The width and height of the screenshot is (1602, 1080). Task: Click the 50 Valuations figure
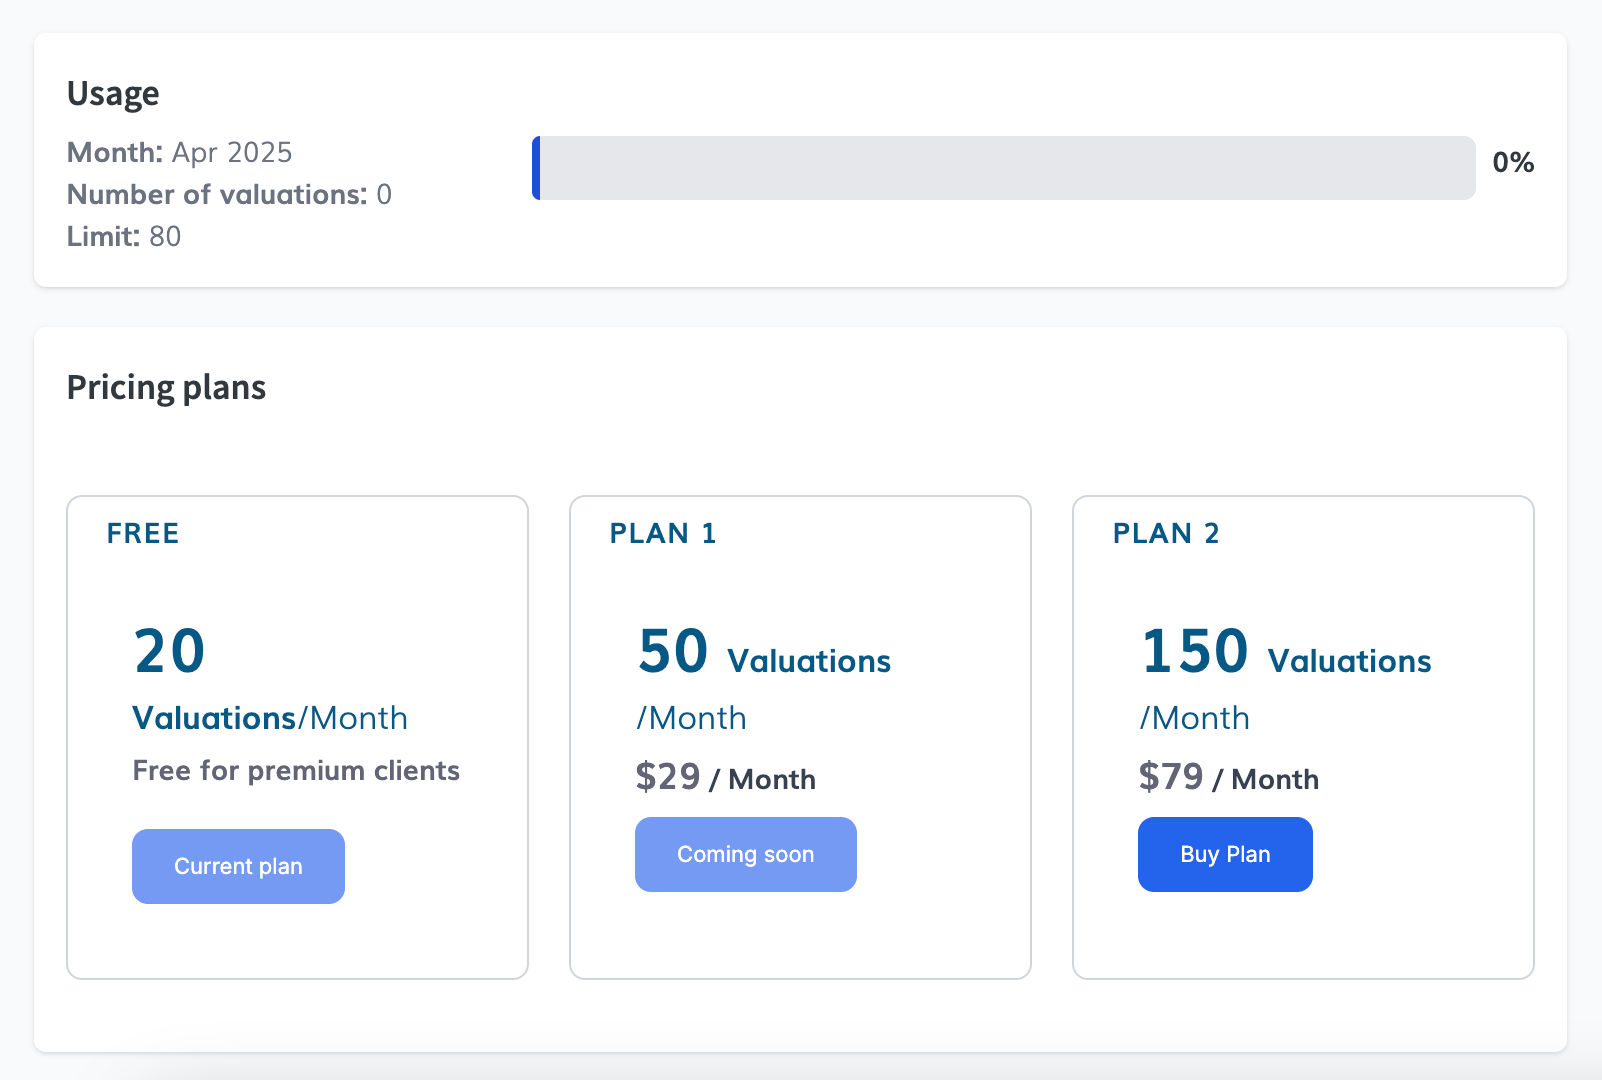(763, 654)
